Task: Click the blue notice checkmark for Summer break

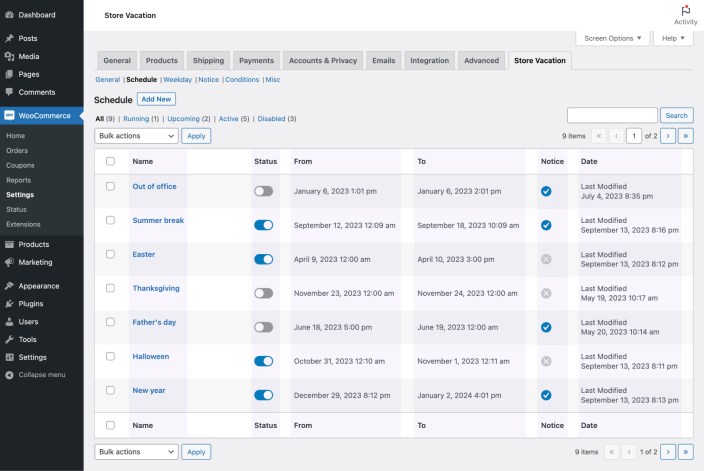Action: coord(545,225)
